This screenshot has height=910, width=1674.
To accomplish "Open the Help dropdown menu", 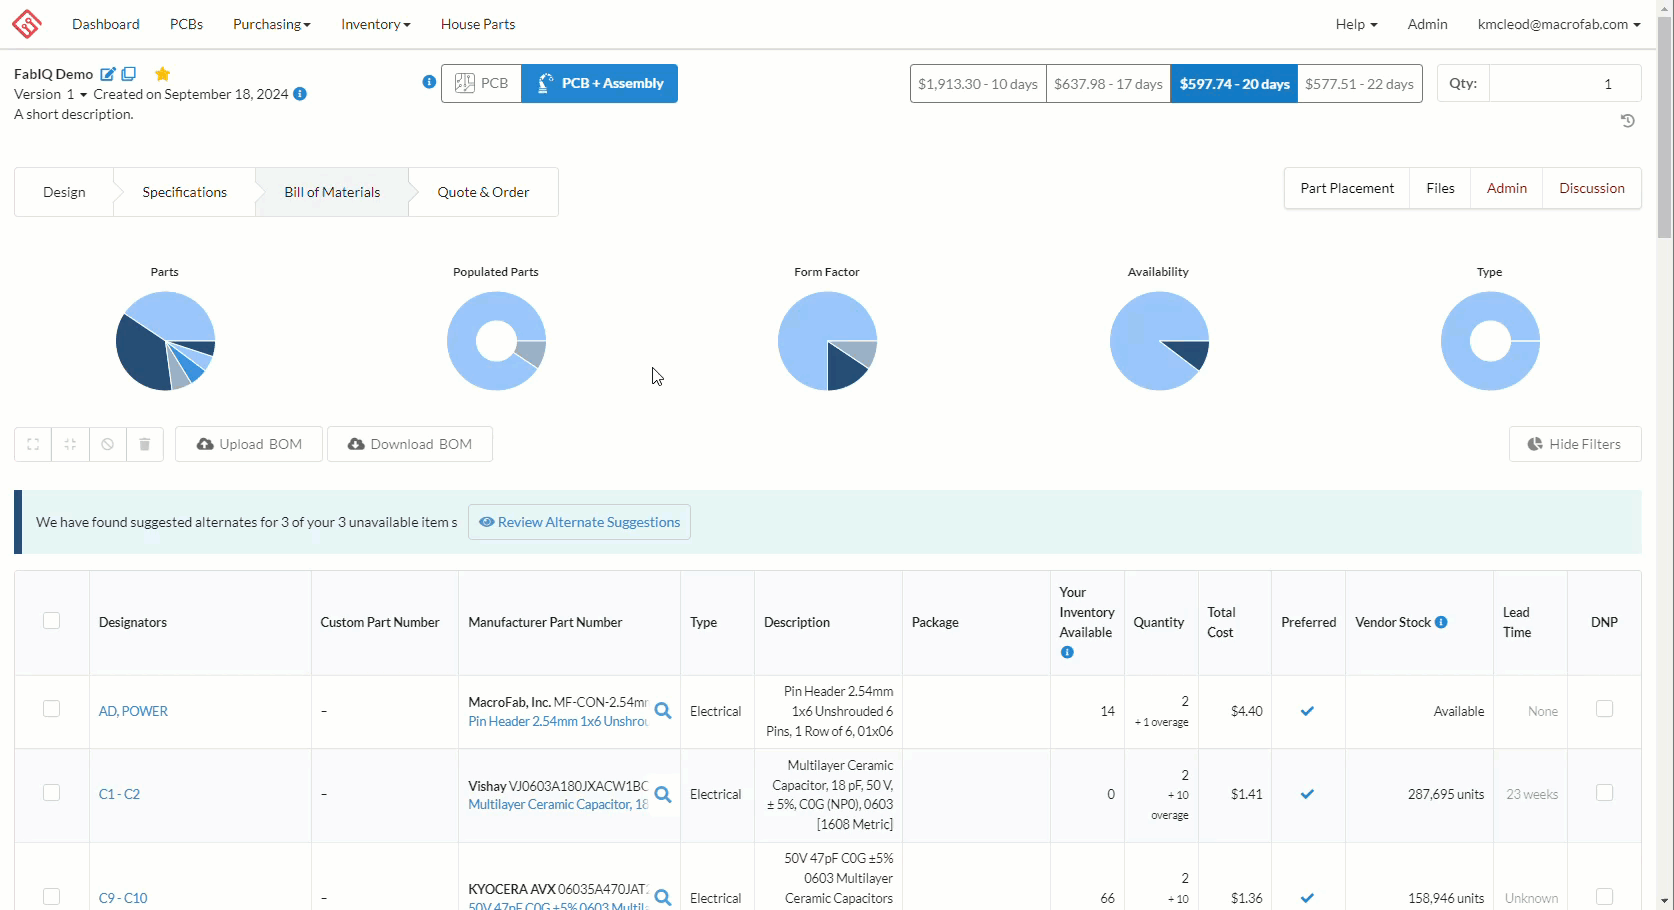I will pos(1356,24).
